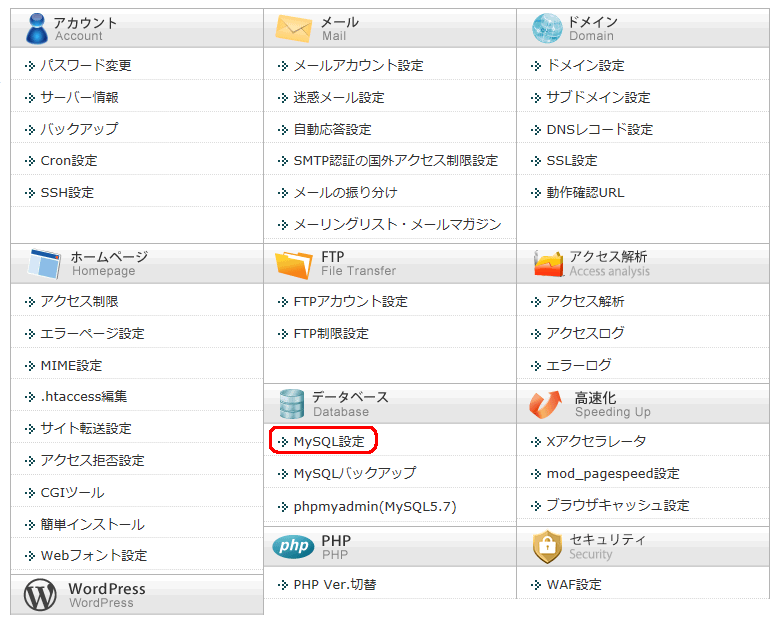Open Webフォント設定 link
Viewport: 781px width, 623px height.
pos(94,555)
